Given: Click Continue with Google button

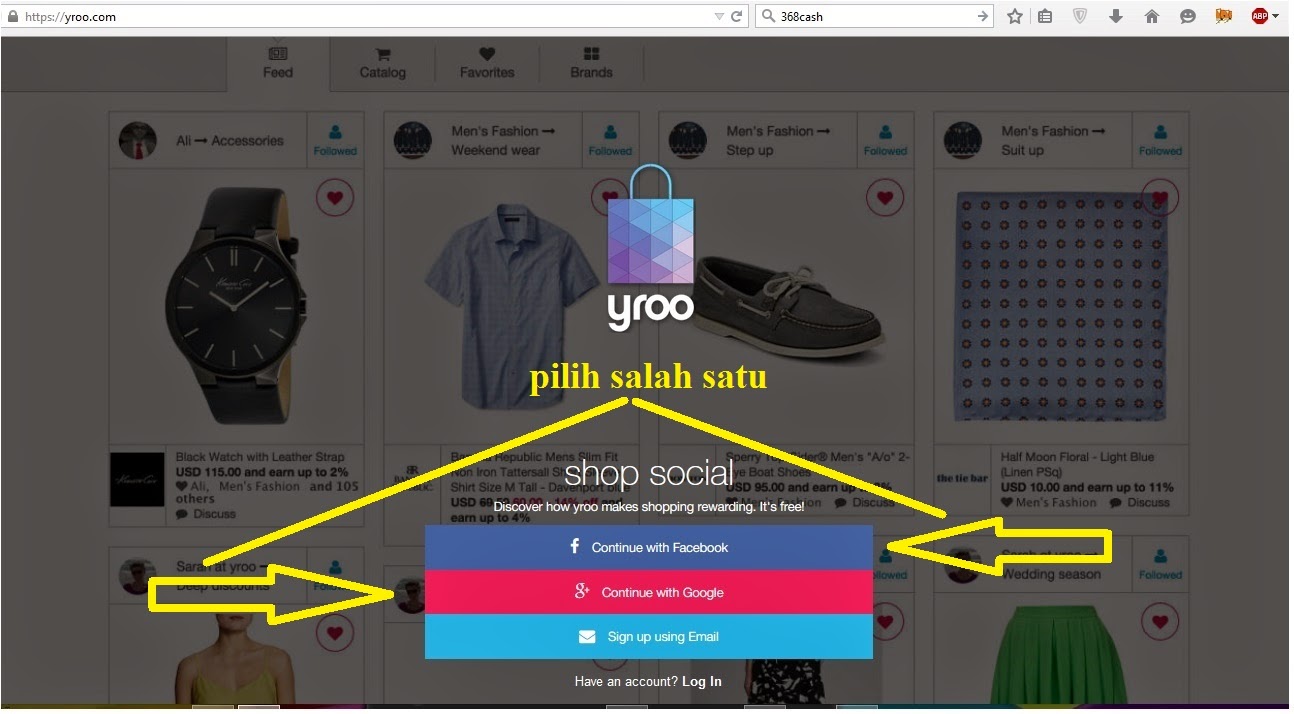Looking at the screenshot, I should [x=649, y=592].
